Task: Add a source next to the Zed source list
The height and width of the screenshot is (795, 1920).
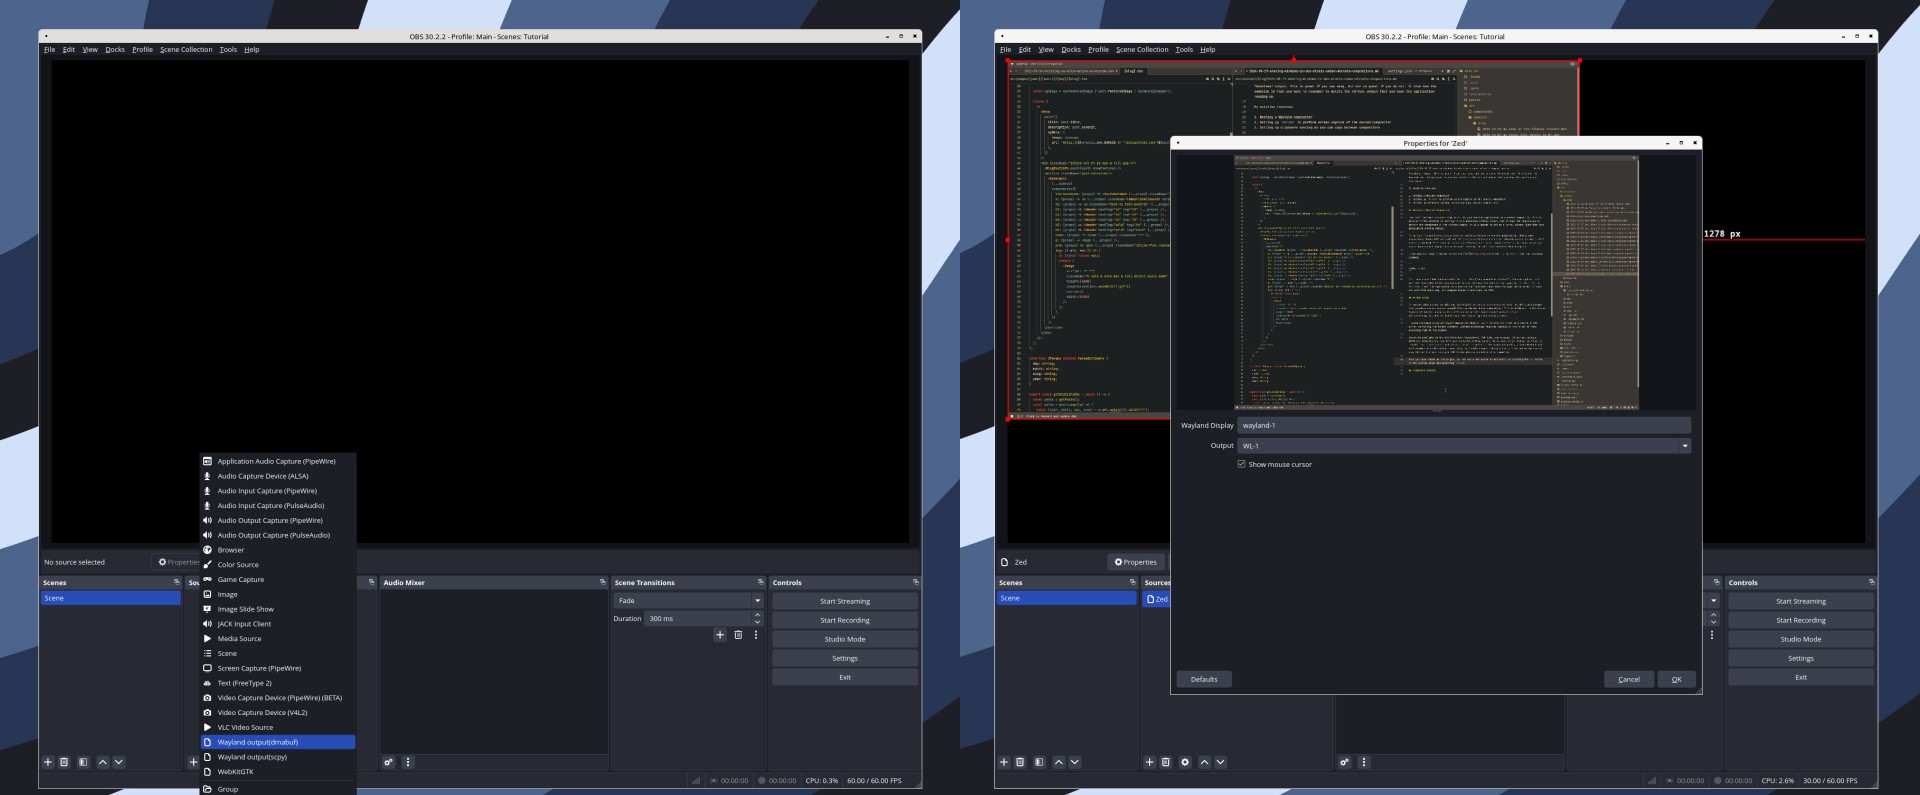Action: coord(1149,762)
